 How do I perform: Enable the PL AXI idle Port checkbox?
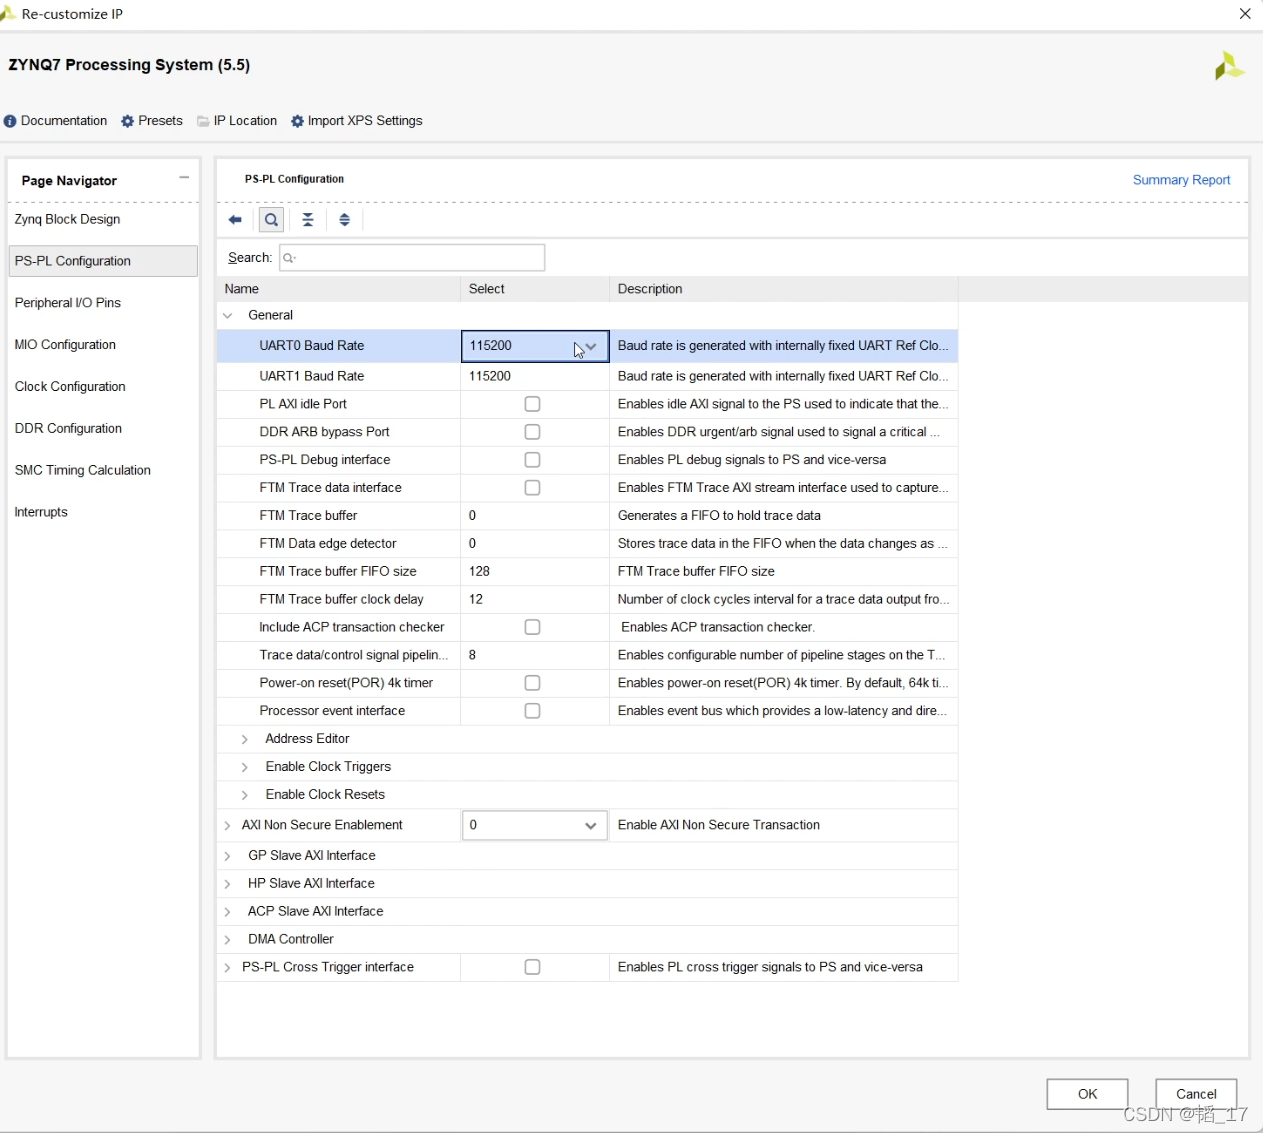[x=532, y=404]
